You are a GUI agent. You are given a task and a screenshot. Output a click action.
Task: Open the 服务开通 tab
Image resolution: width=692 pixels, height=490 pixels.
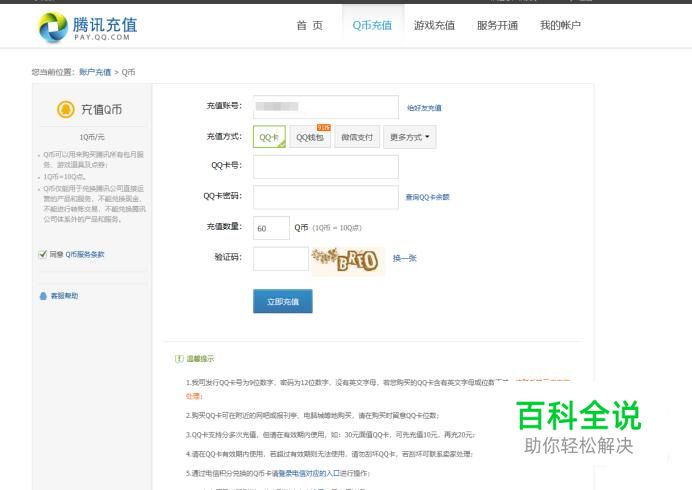tap(497, 26)
